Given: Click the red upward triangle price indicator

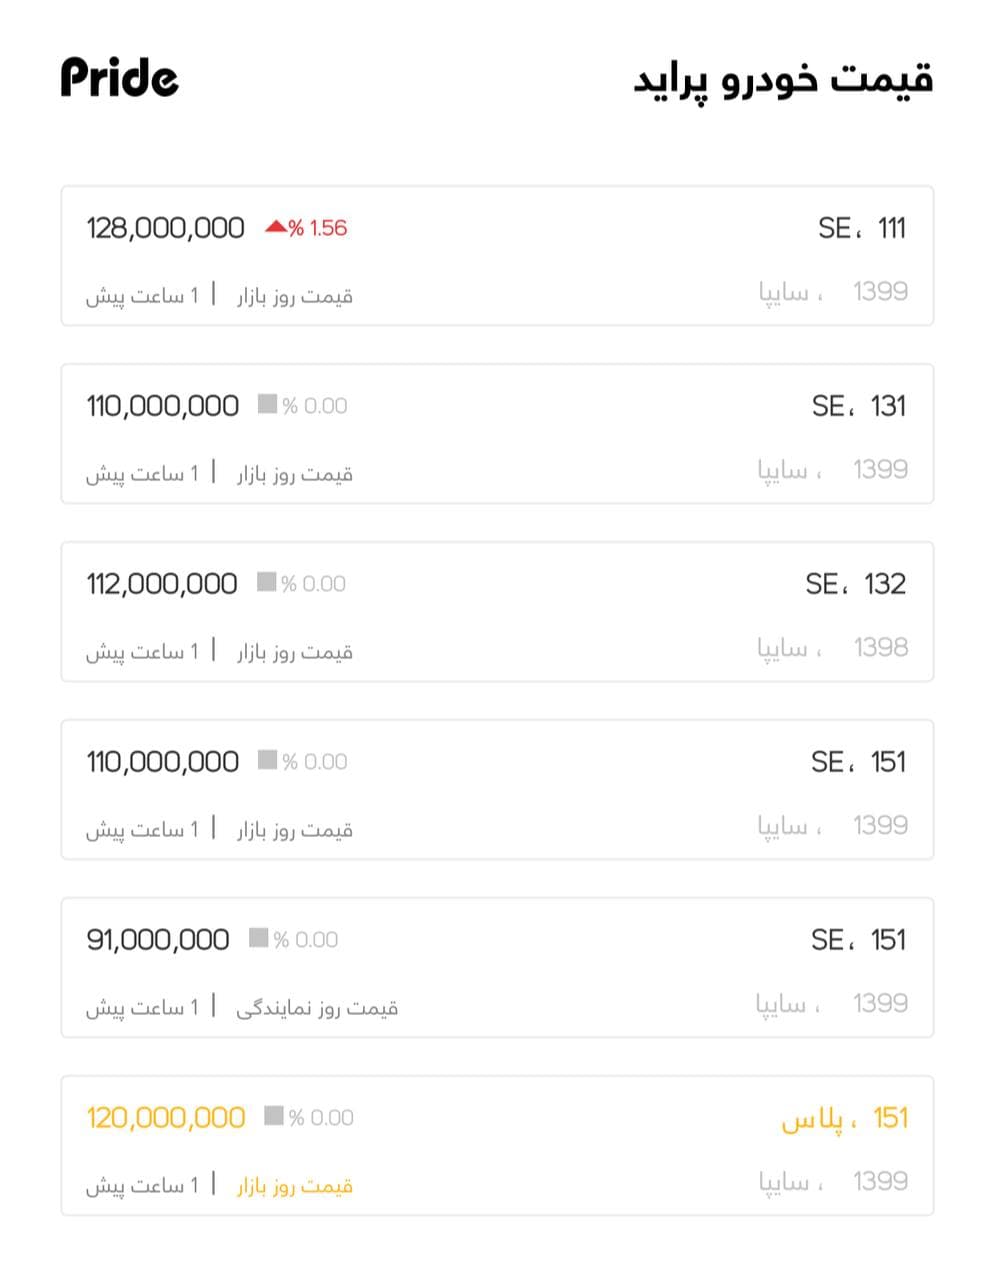Looking at the screenshot, I should pyautogui.click(x=275, y=227).
